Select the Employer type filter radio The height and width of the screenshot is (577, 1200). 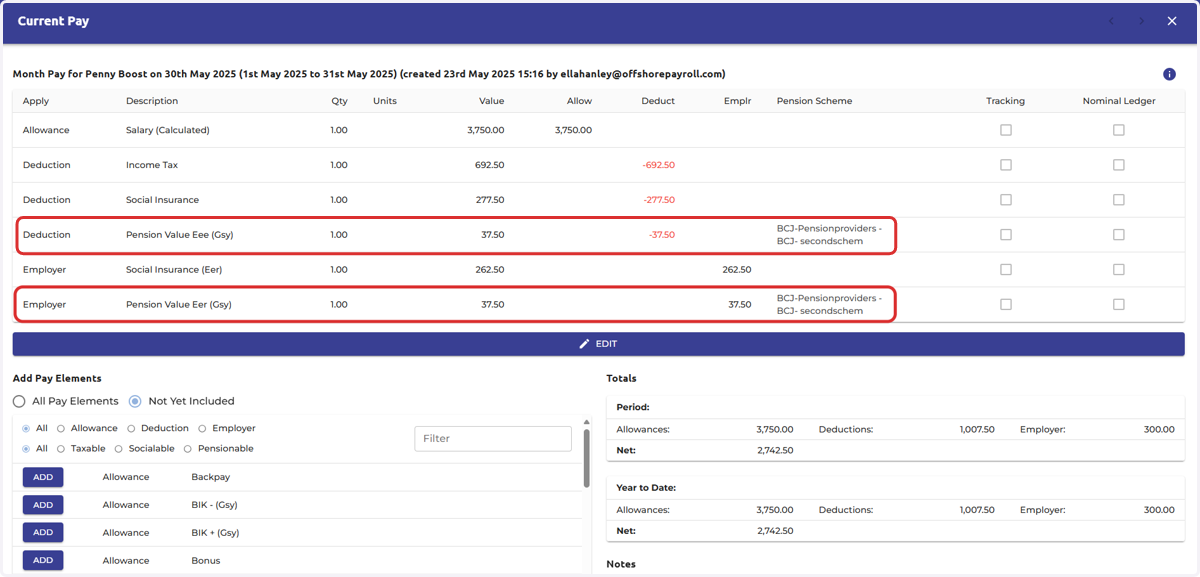click(x=203, y=428)
